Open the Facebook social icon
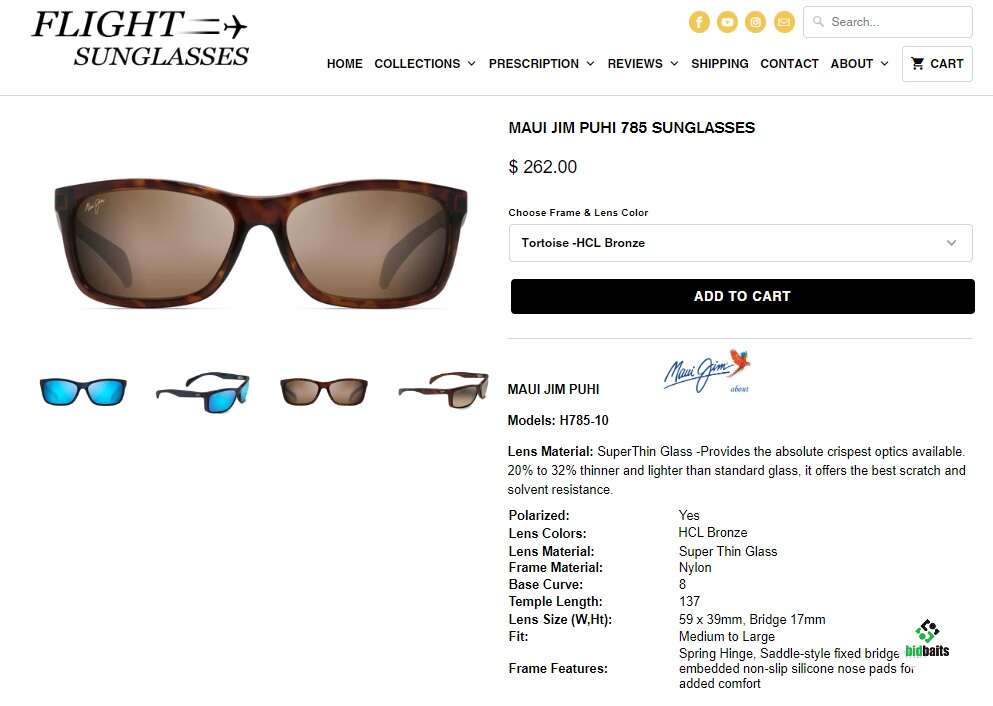 pyautogui.click(x=699, y=22)
